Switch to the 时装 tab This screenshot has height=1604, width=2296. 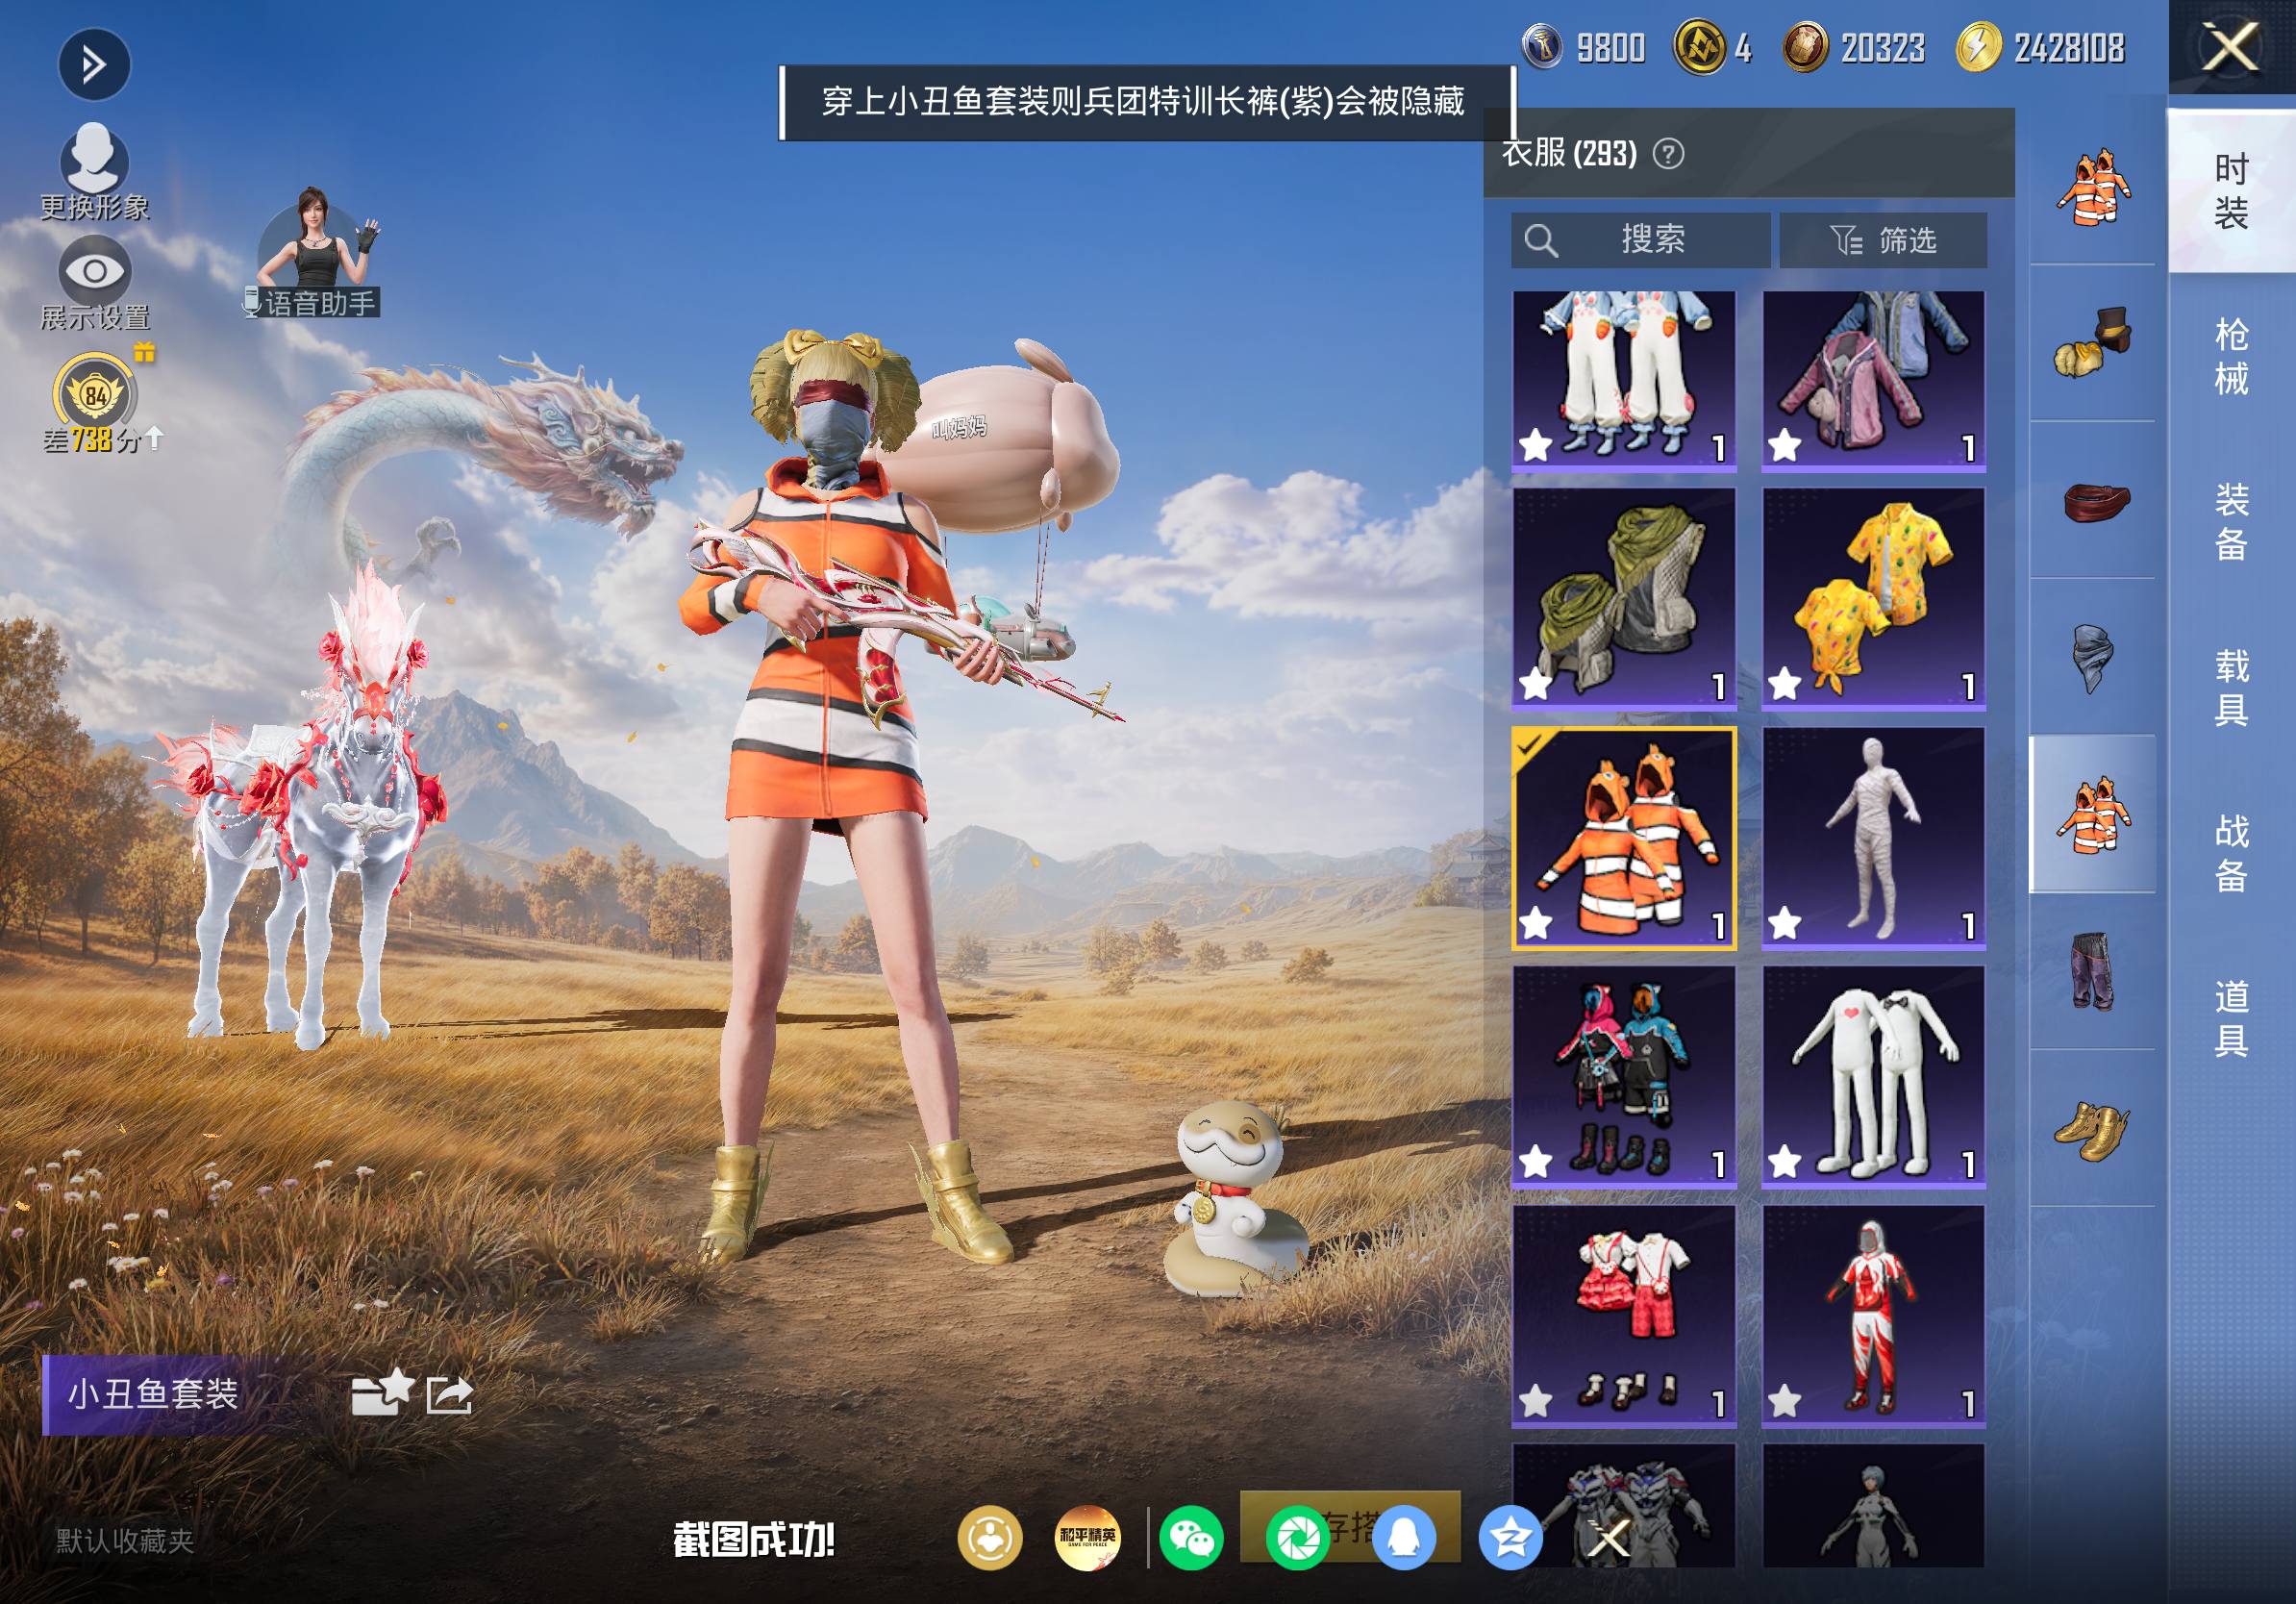tap(2231, 190)
